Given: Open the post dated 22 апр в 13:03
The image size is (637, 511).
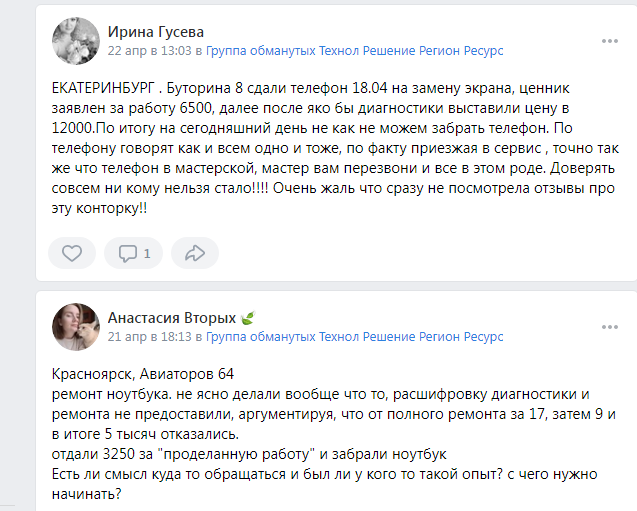Looking at the screenshot, I should click(149, 50).
